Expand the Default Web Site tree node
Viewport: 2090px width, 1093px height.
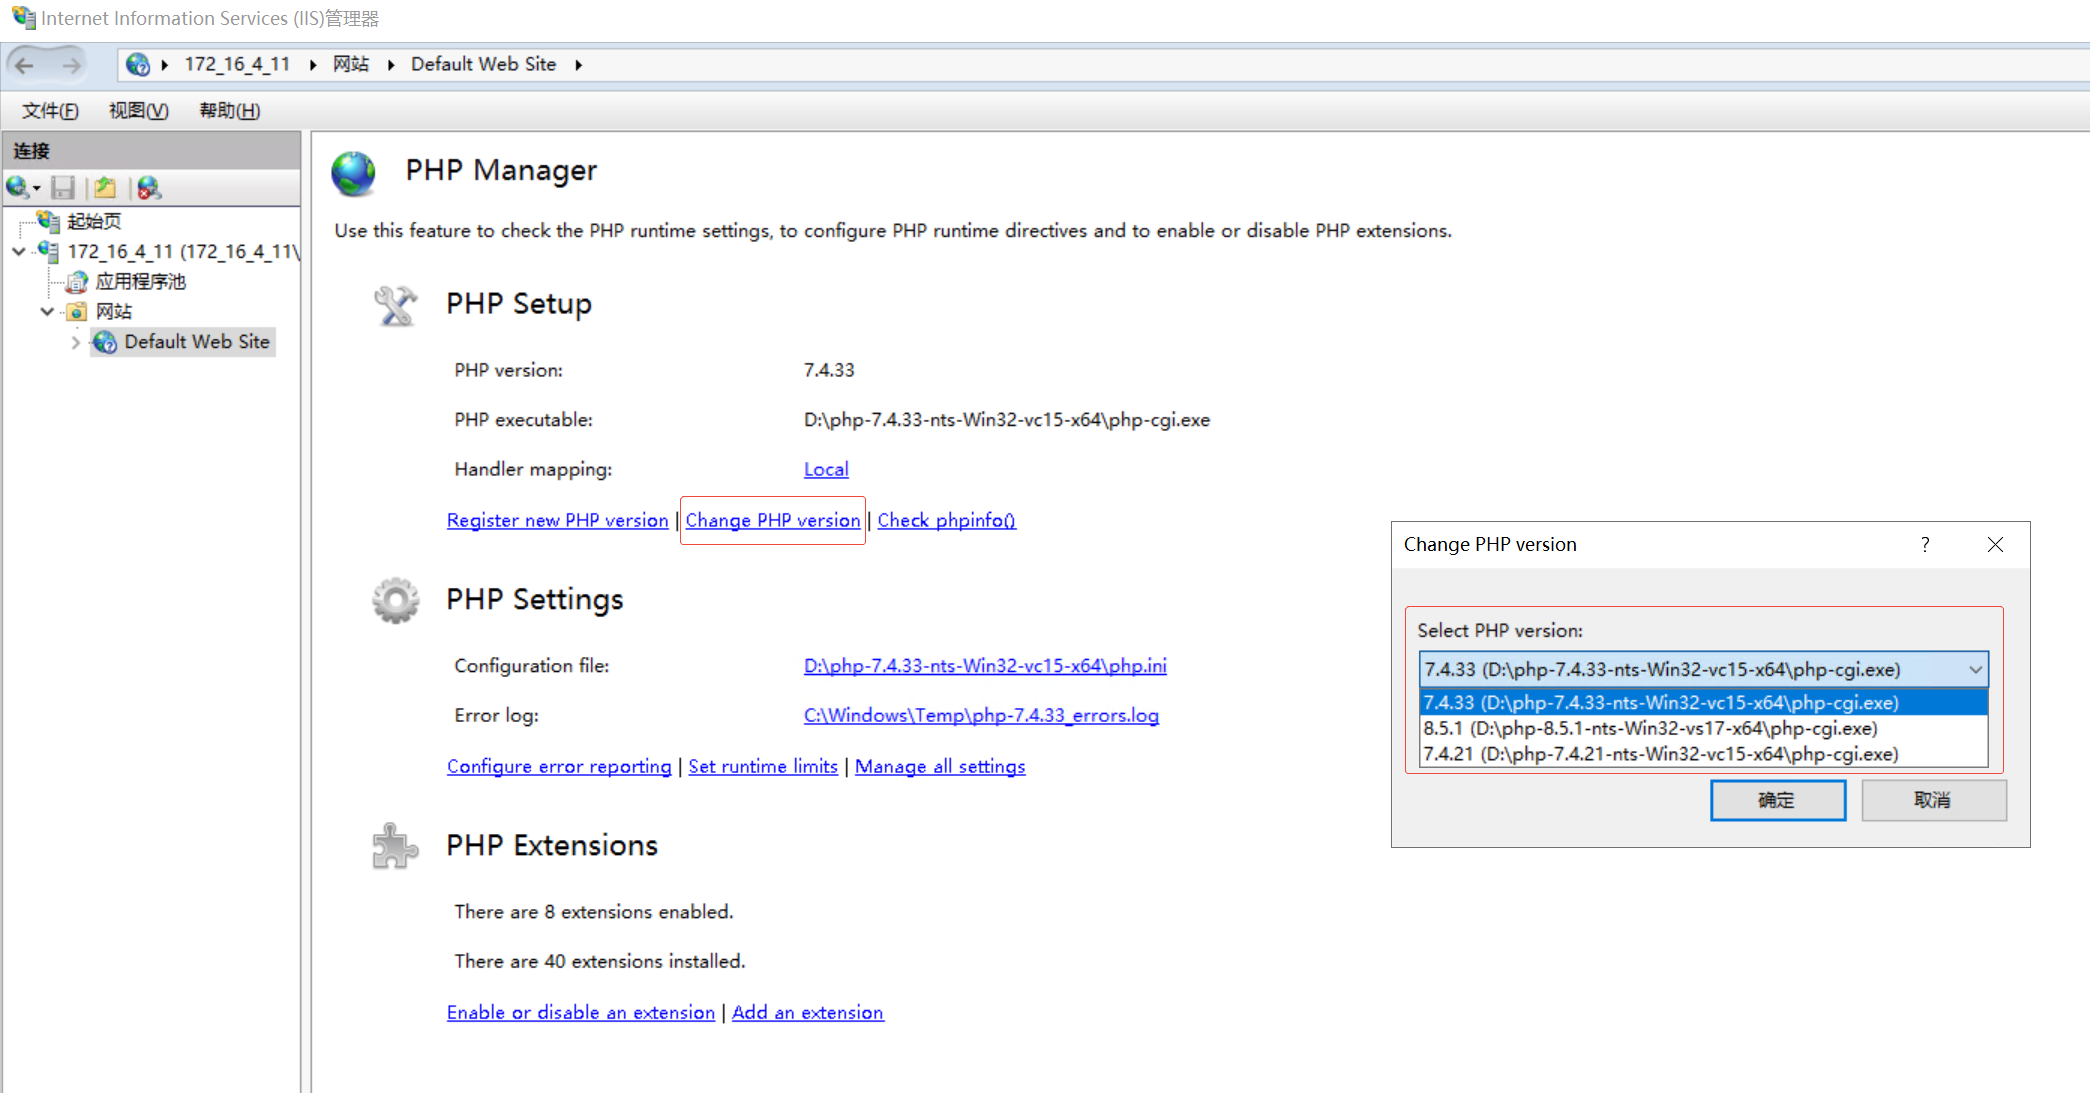click(x=76, y=342)
